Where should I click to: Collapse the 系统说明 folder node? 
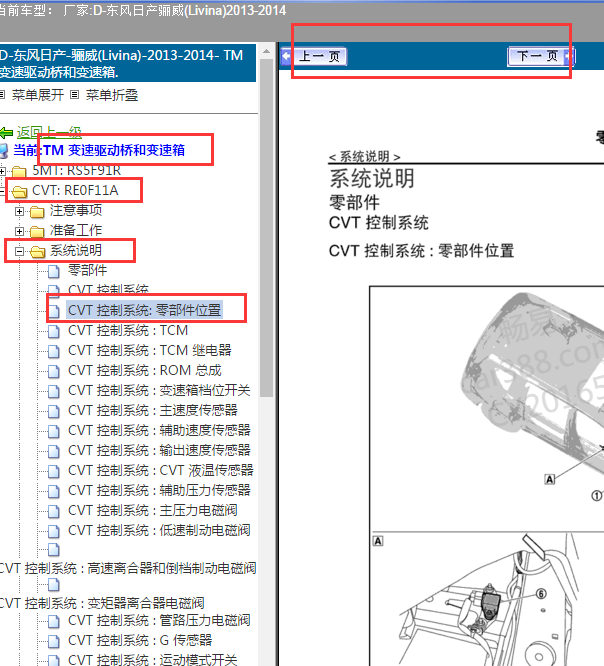tap(19, 251)
